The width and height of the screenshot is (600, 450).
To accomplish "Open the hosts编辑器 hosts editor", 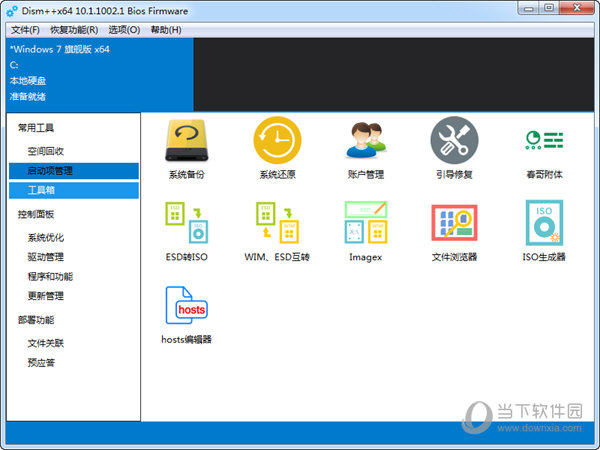I will coord(187,315).
